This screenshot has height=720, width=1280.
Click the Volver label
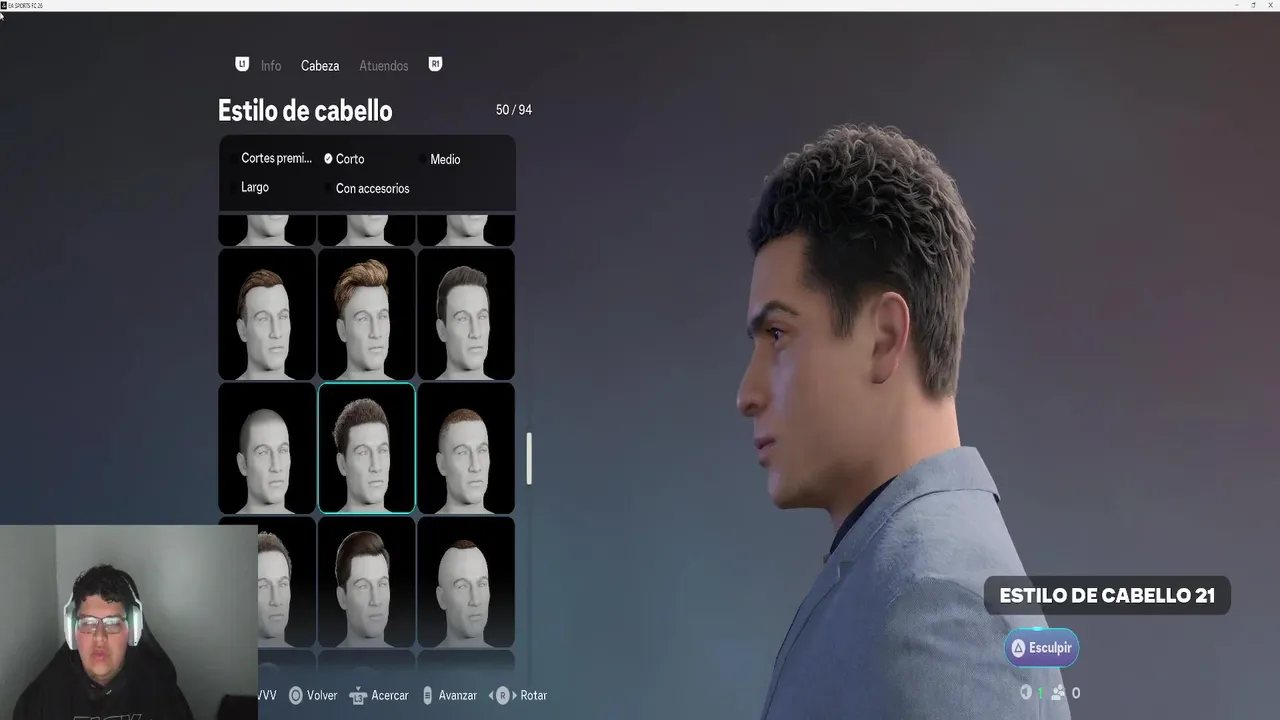(x=322, y=695)
